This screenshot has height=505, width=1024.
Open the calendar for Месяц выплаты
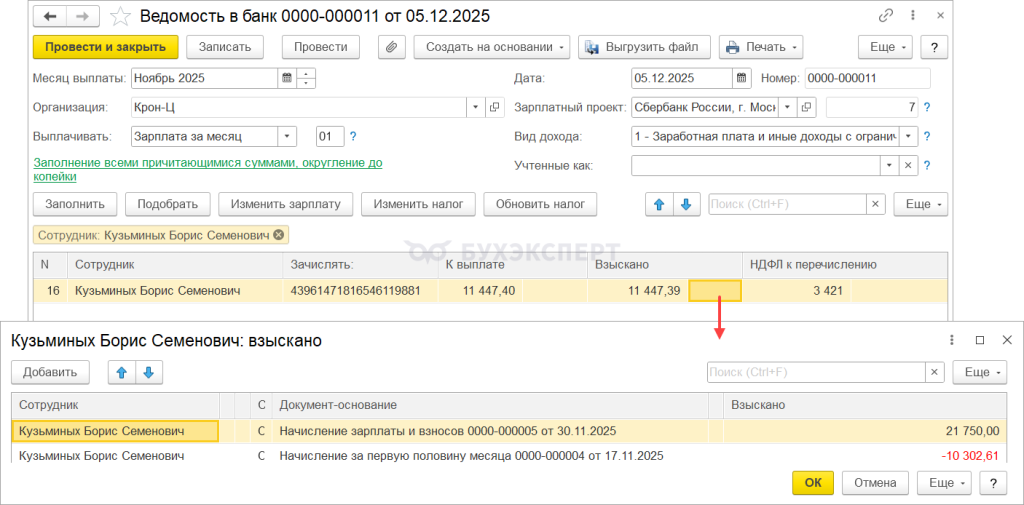(x=286, y=78)
